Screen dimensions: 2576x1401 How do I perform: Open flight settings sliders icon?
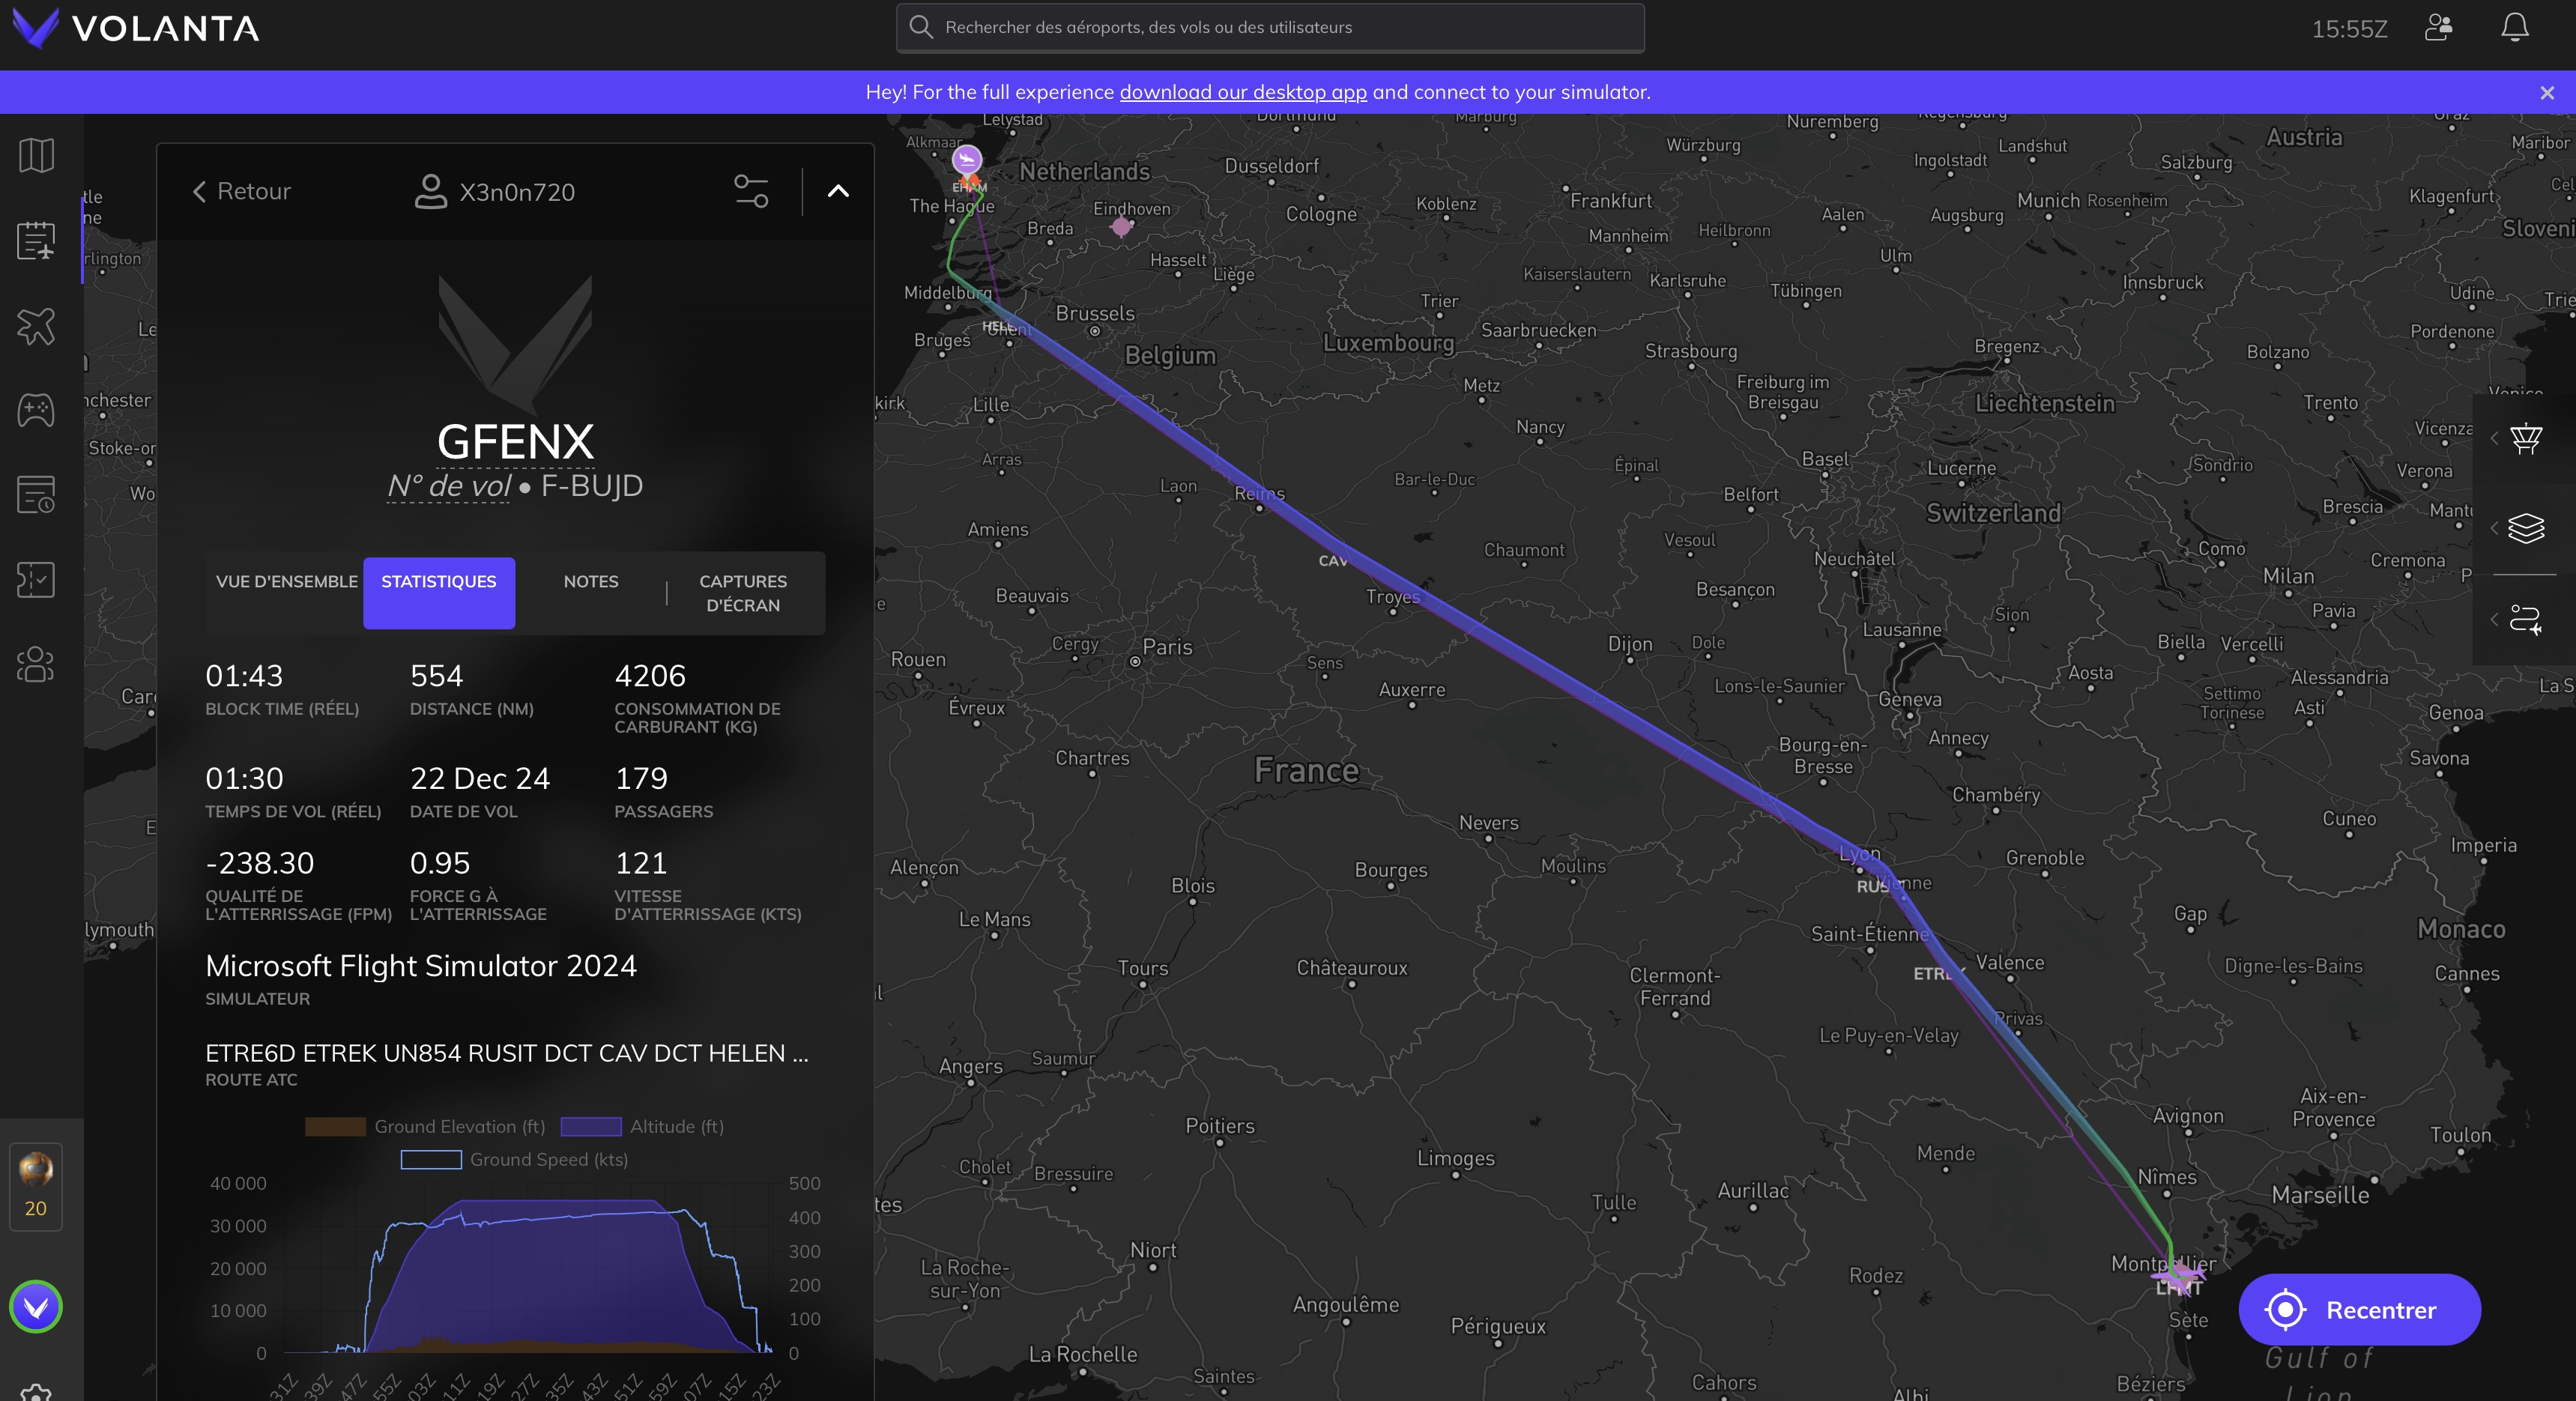click(751, 191)
